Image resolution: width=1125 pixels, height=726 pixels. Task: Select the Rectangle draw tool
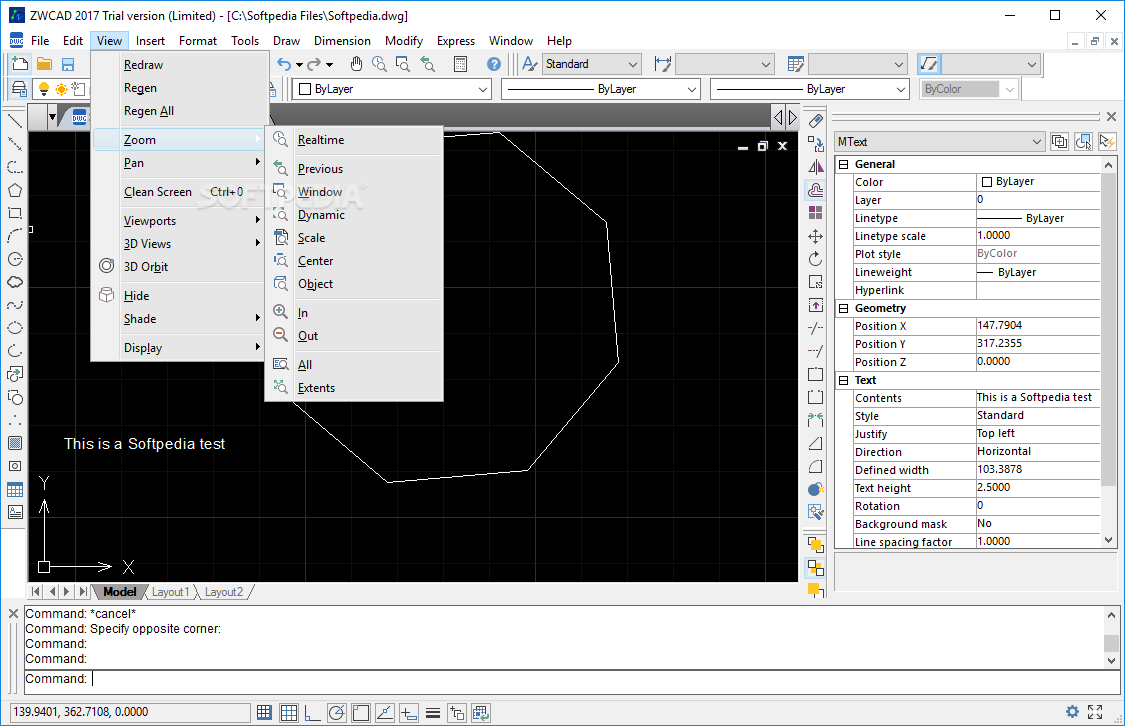pos(14,213)
